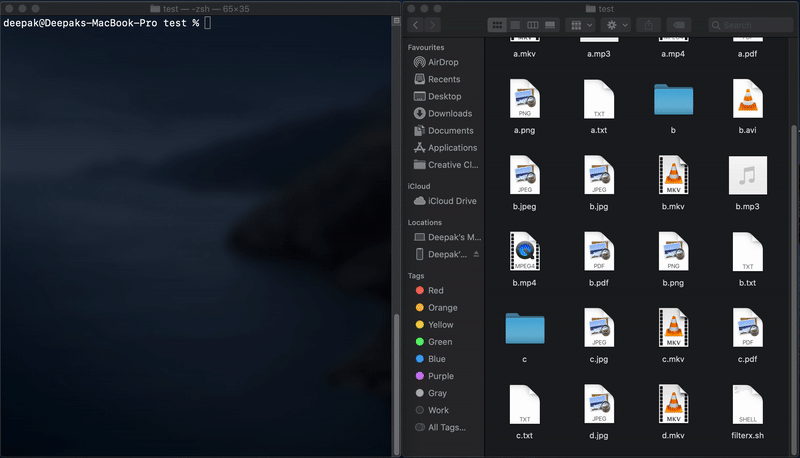
Task: Click the Finder title bar test folder icon
Action: tap(590, 9)
